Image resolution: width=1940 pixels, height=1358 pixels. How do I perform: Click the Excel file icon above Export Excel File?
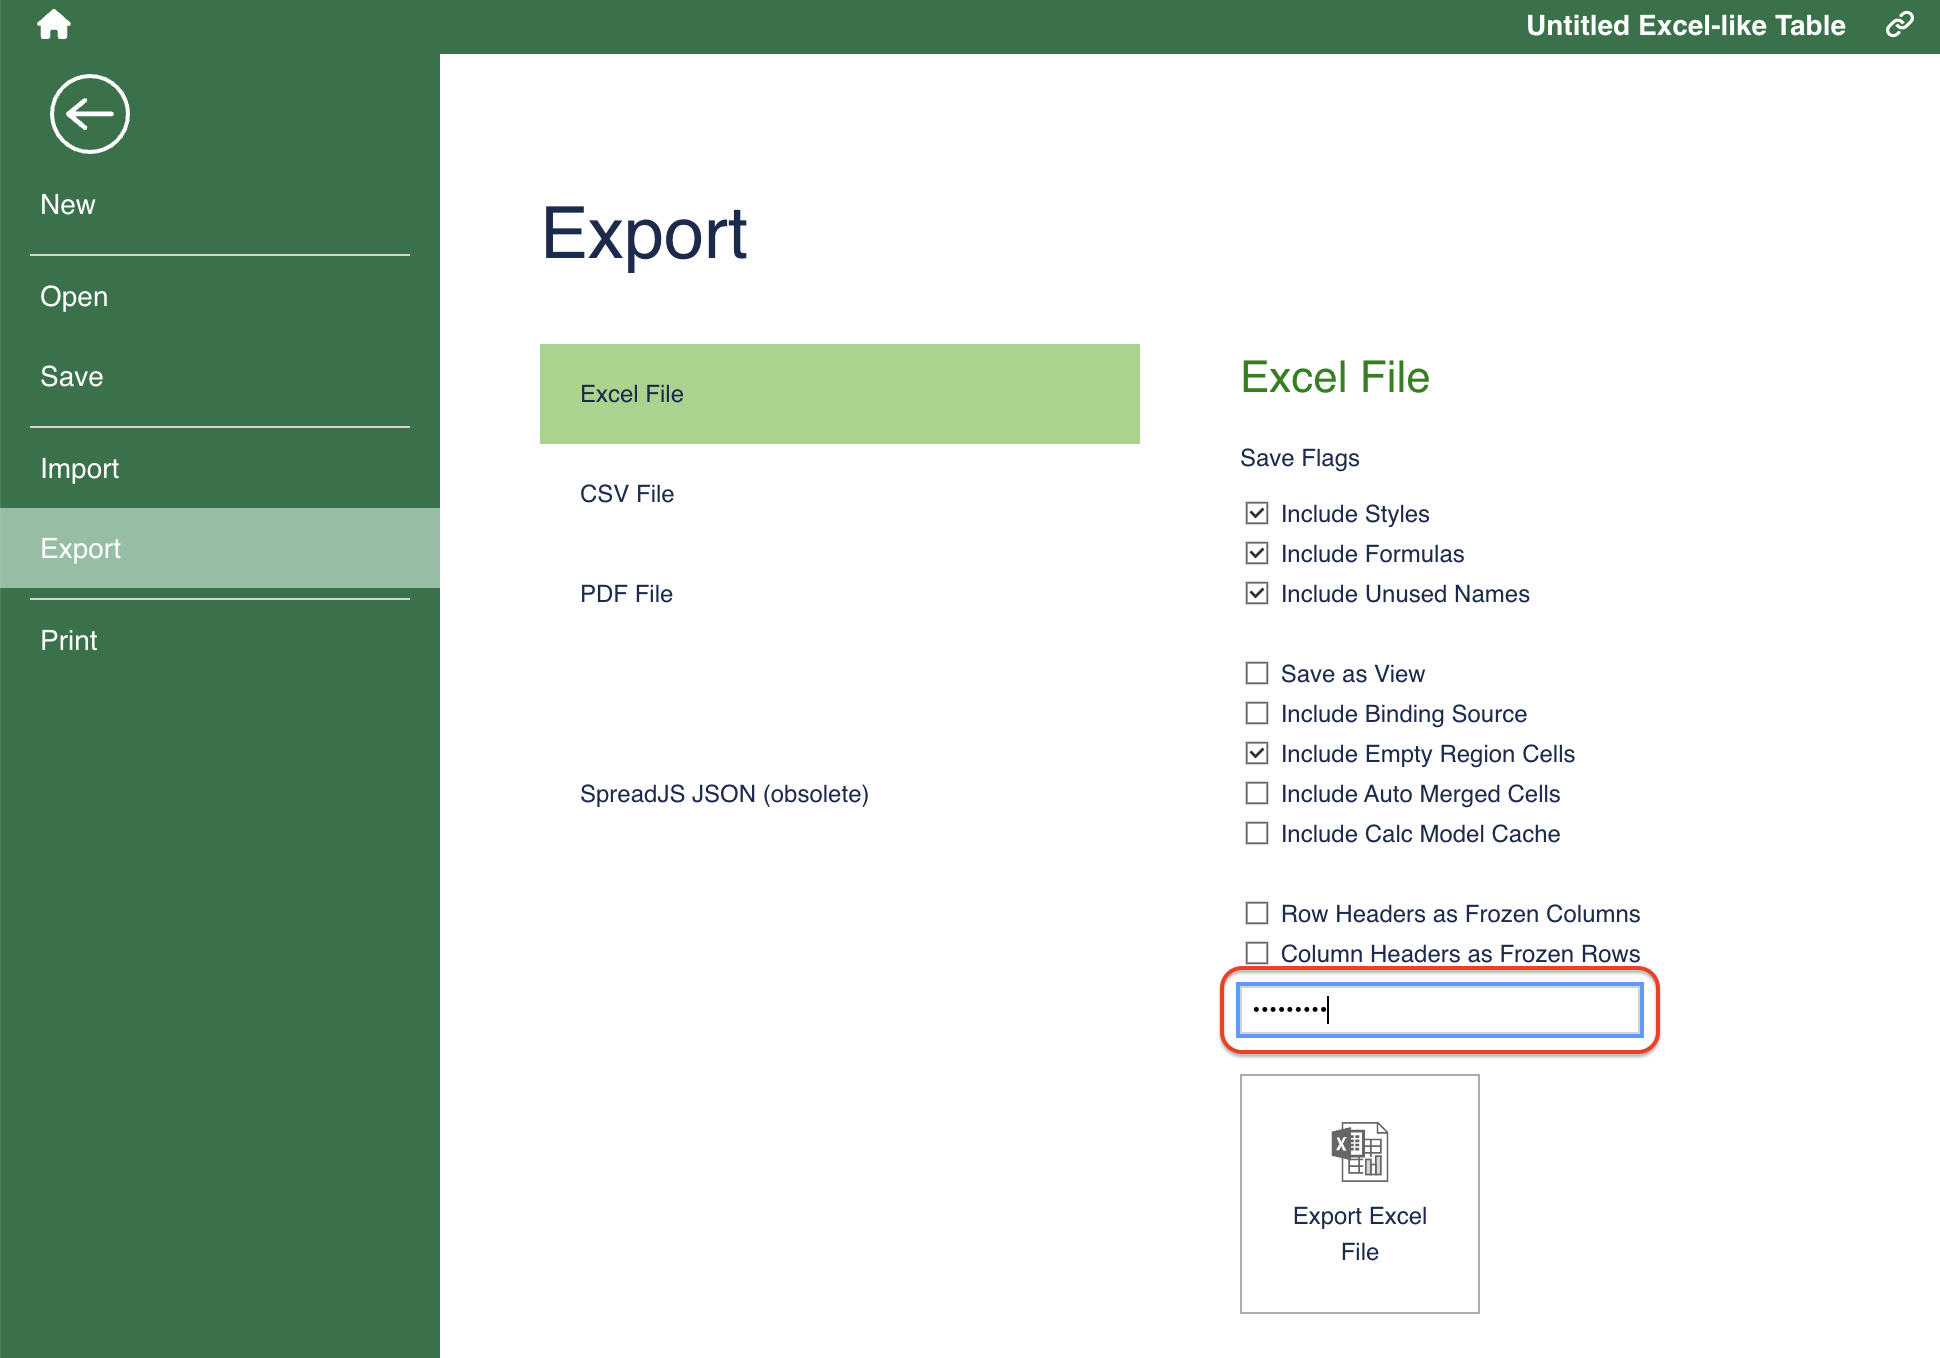1358,1151
